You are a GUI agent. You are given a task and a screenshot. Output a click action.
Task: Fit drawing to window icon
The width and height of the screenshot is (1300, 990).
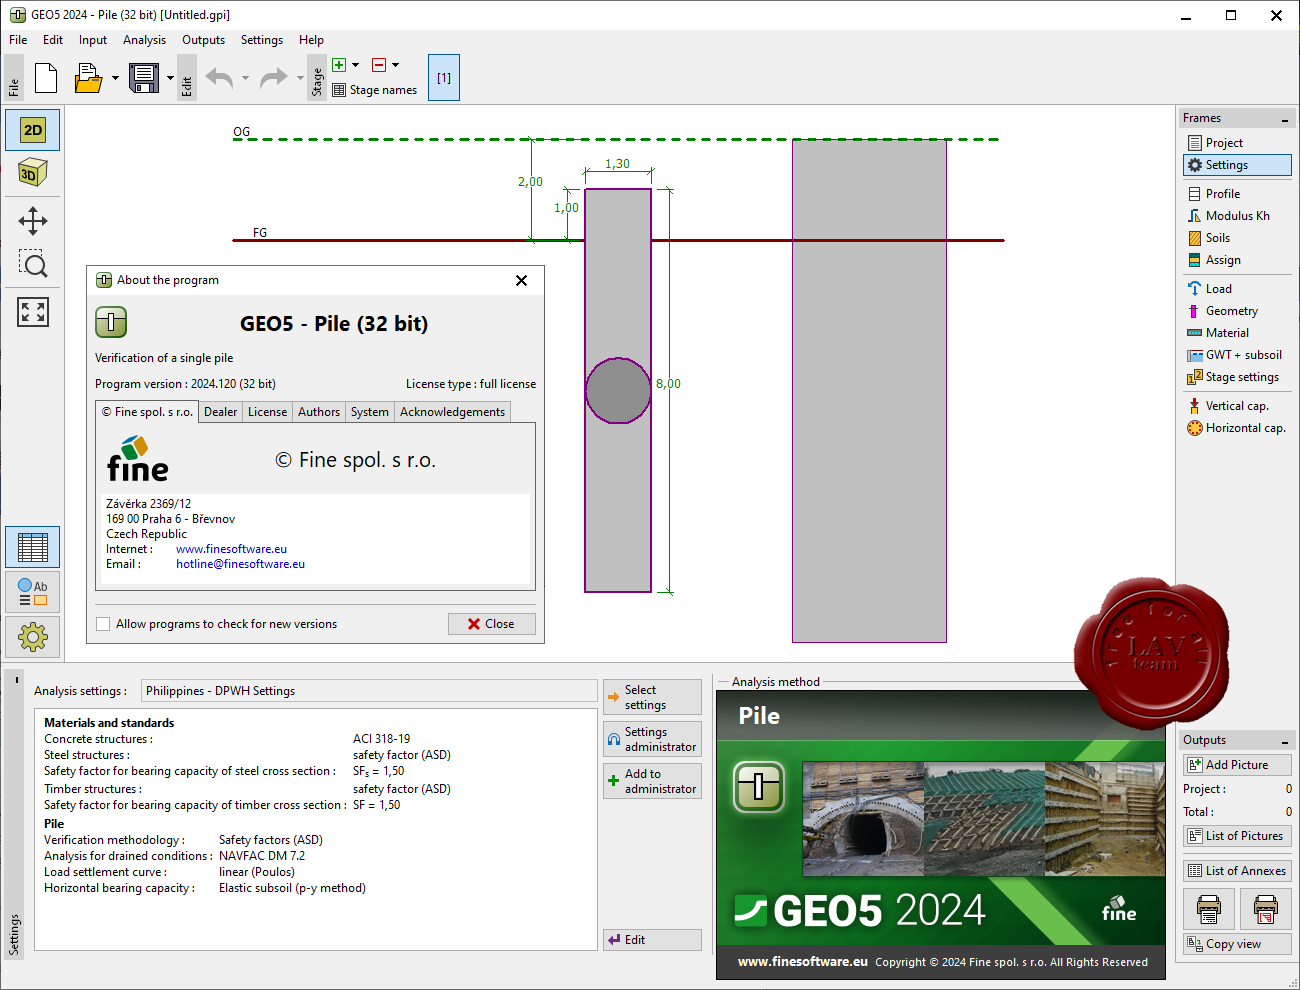point(33,312)
